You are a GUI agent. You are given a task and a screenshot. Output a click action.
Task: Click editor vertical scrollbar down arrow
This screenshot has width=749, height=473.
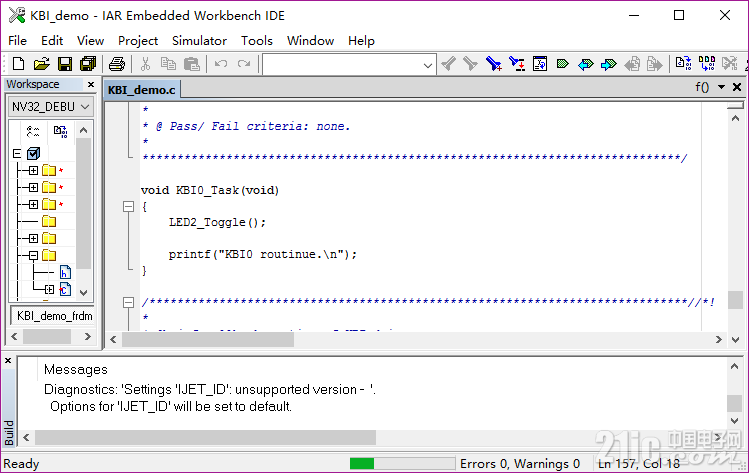(736, 340)
